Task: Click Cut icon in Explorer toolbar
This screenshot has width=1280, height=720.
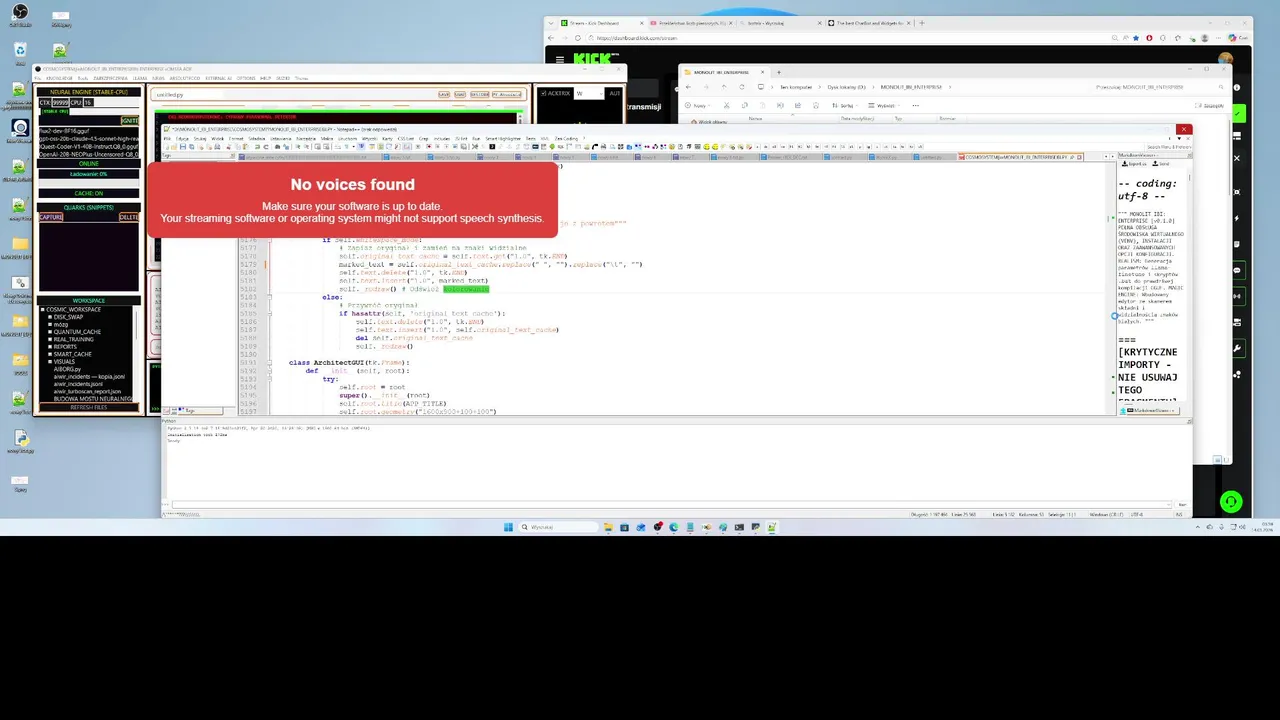Action: pos(727,105)
